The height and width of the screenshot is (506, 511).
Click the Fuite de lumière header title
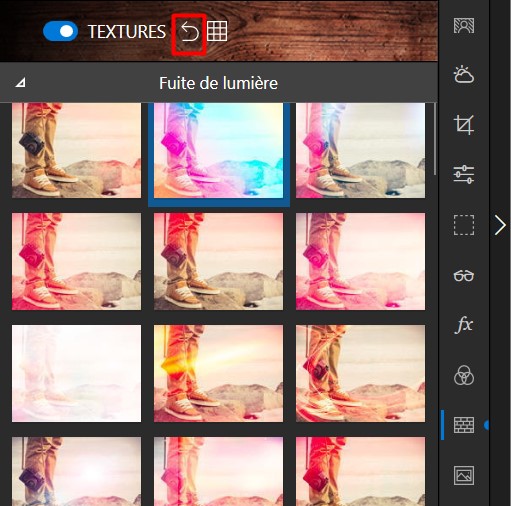218,83
